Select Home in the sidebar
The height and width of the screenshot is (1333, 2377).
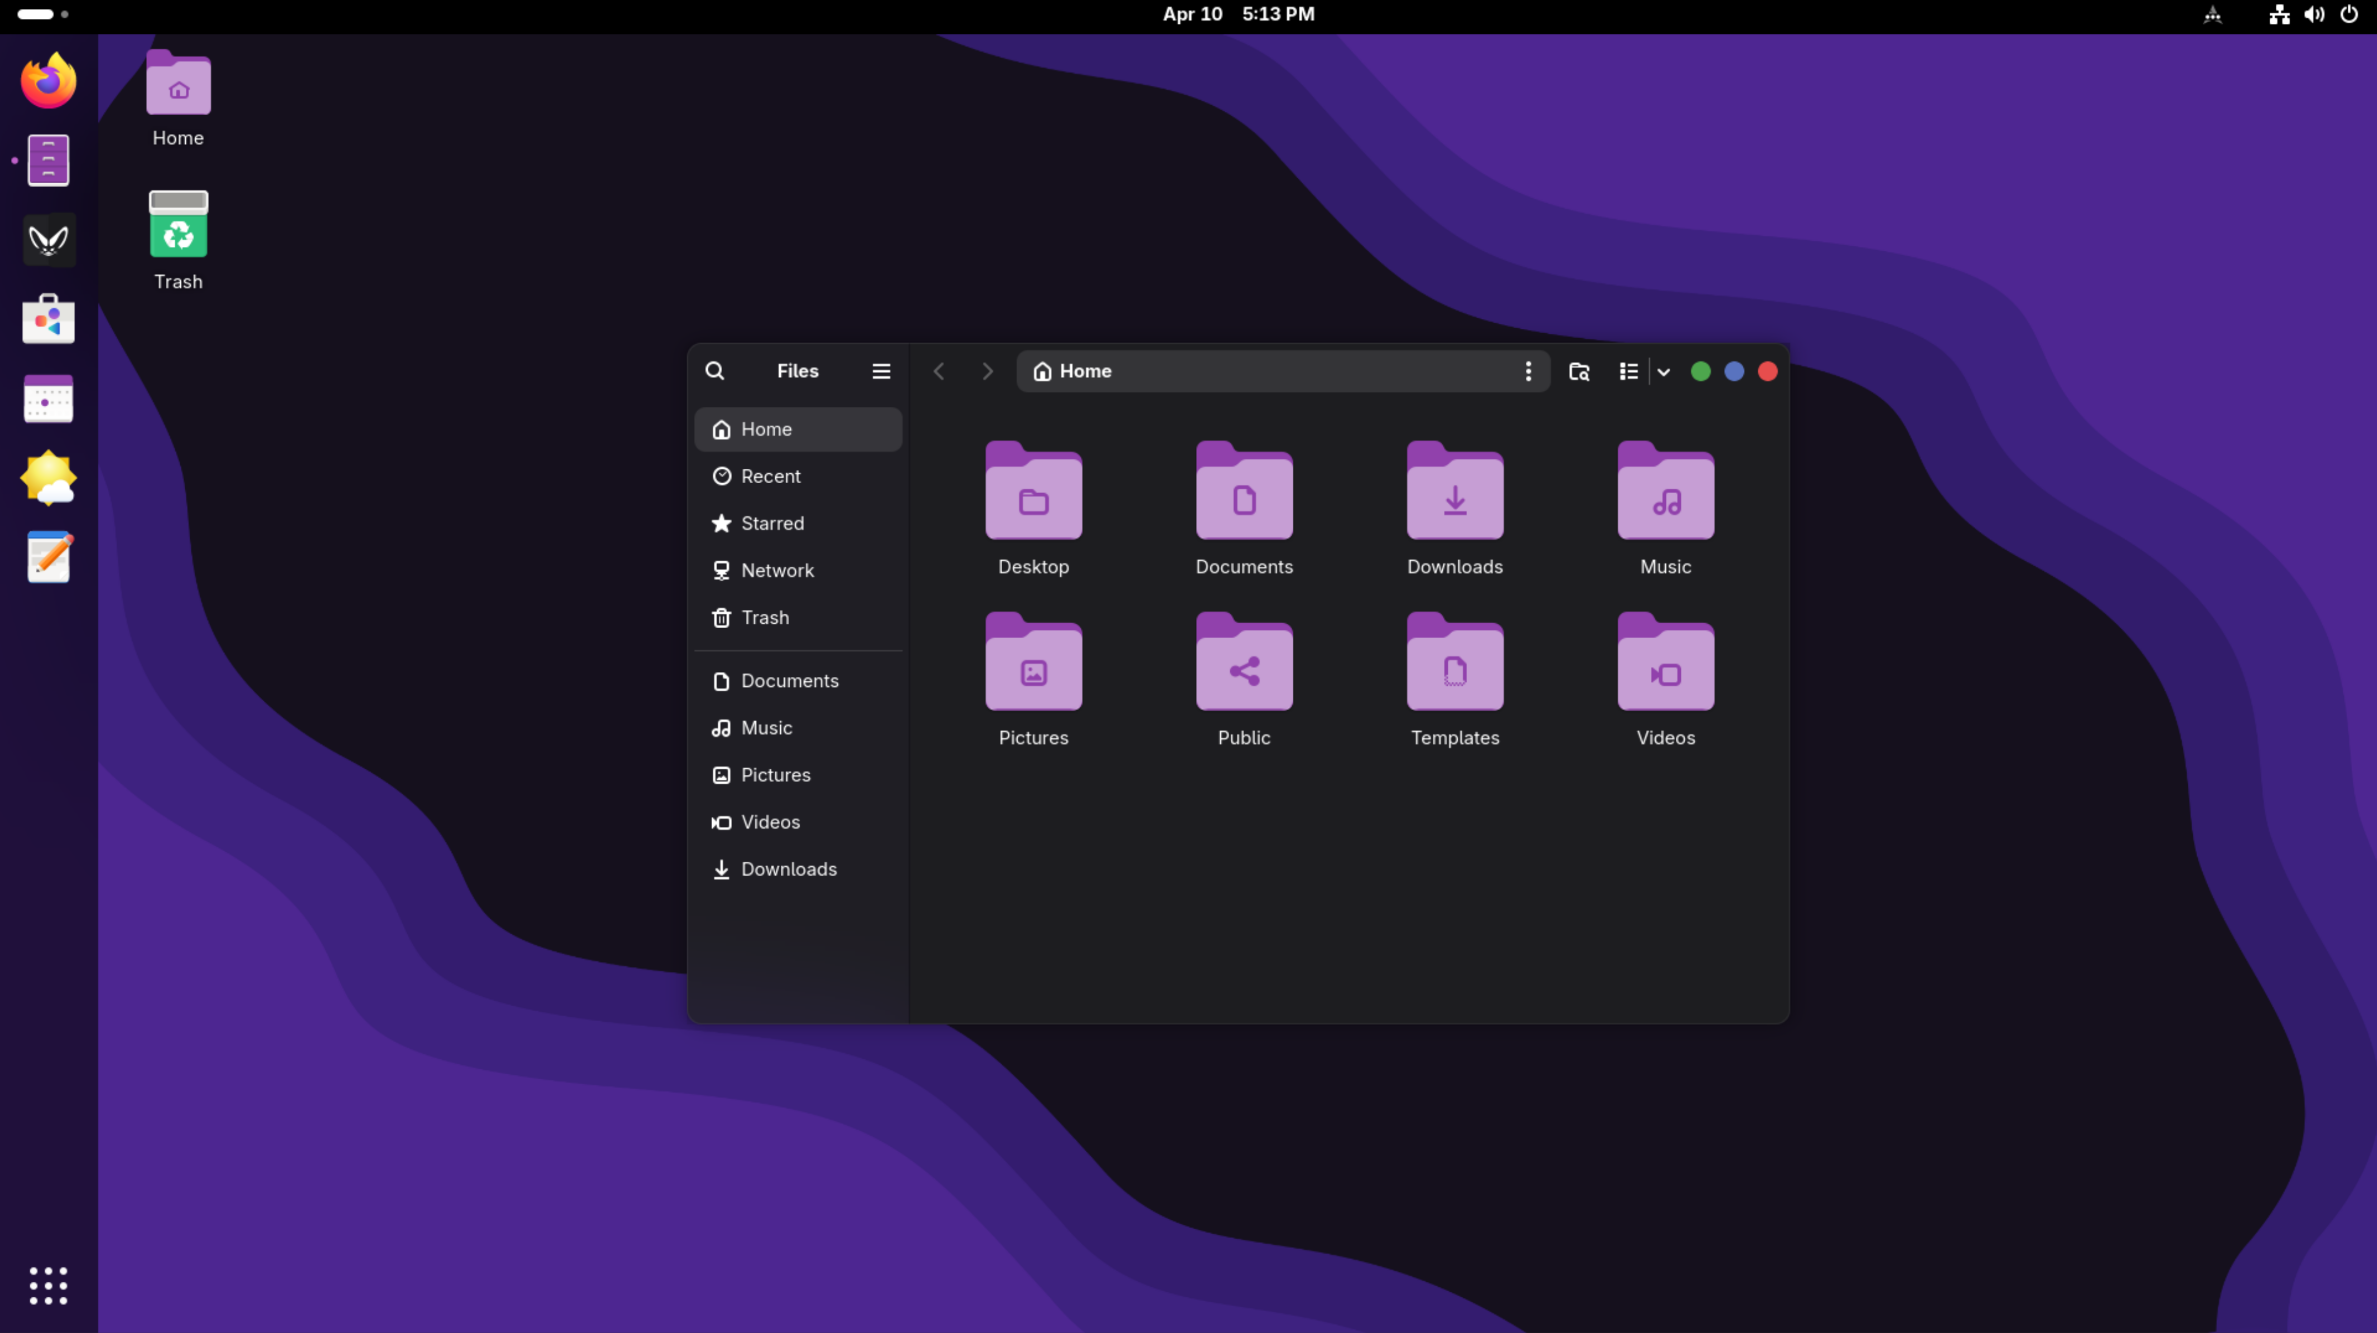(798, 429)
